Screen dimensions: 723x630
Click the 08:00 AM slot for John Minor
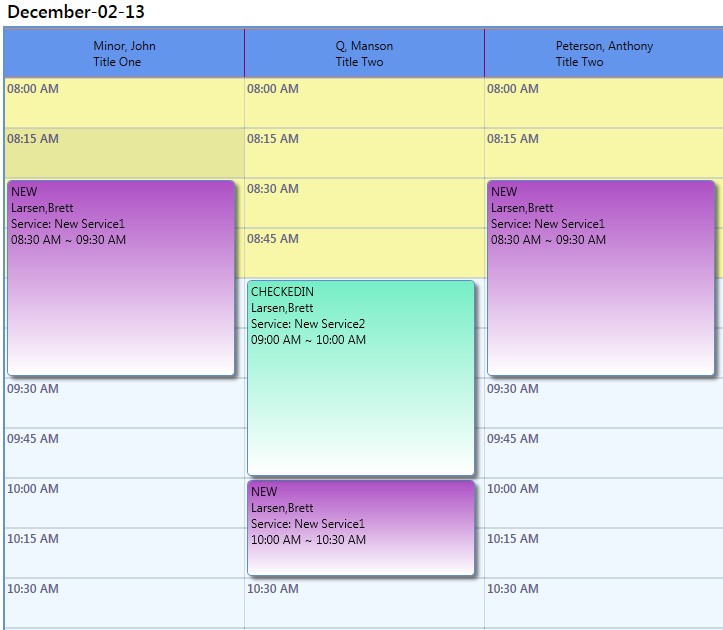coord(124,103)
